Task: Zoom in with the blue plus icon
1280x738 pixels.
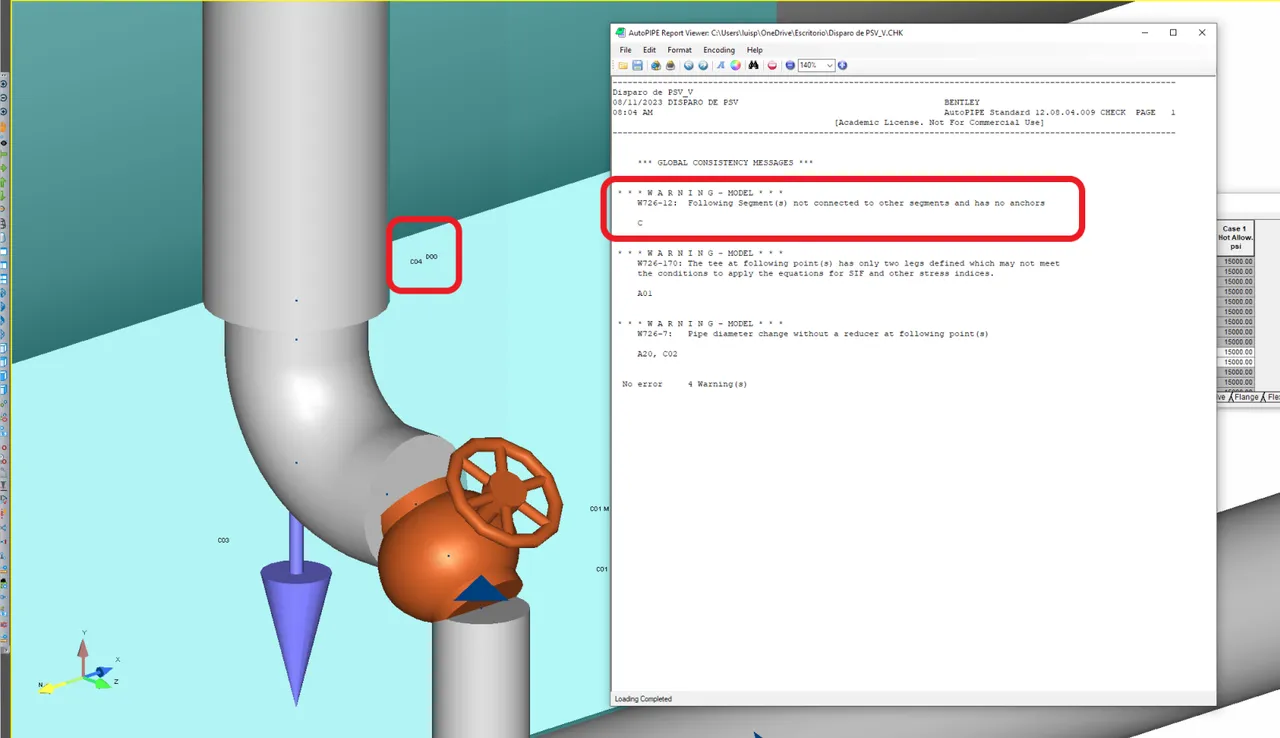Action: tap(842, 65)
